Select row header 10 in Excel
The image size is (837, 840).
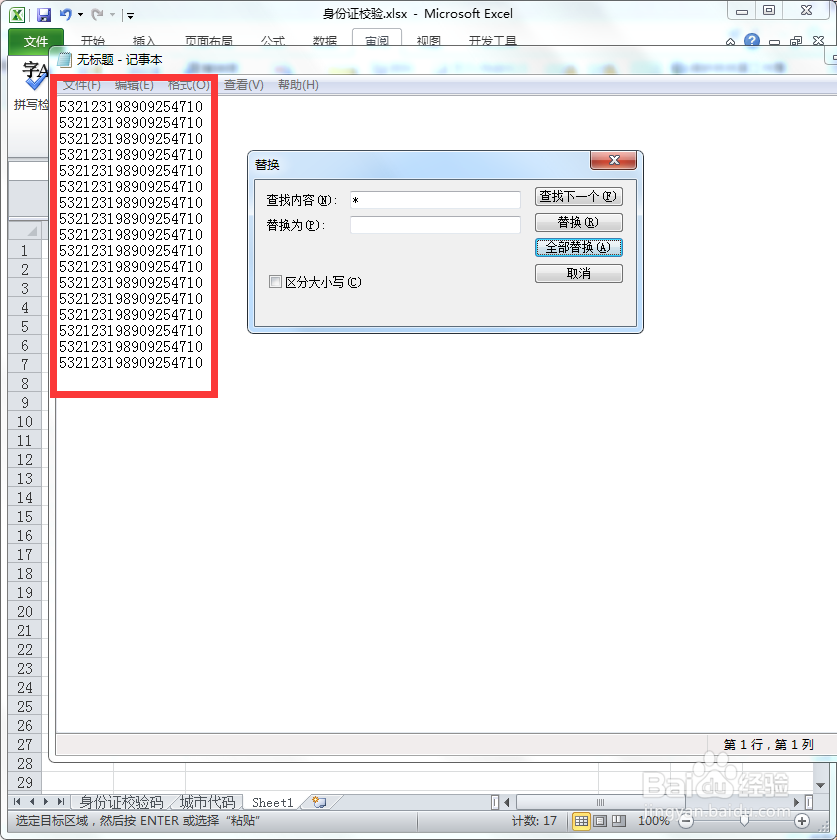[25, 422]
